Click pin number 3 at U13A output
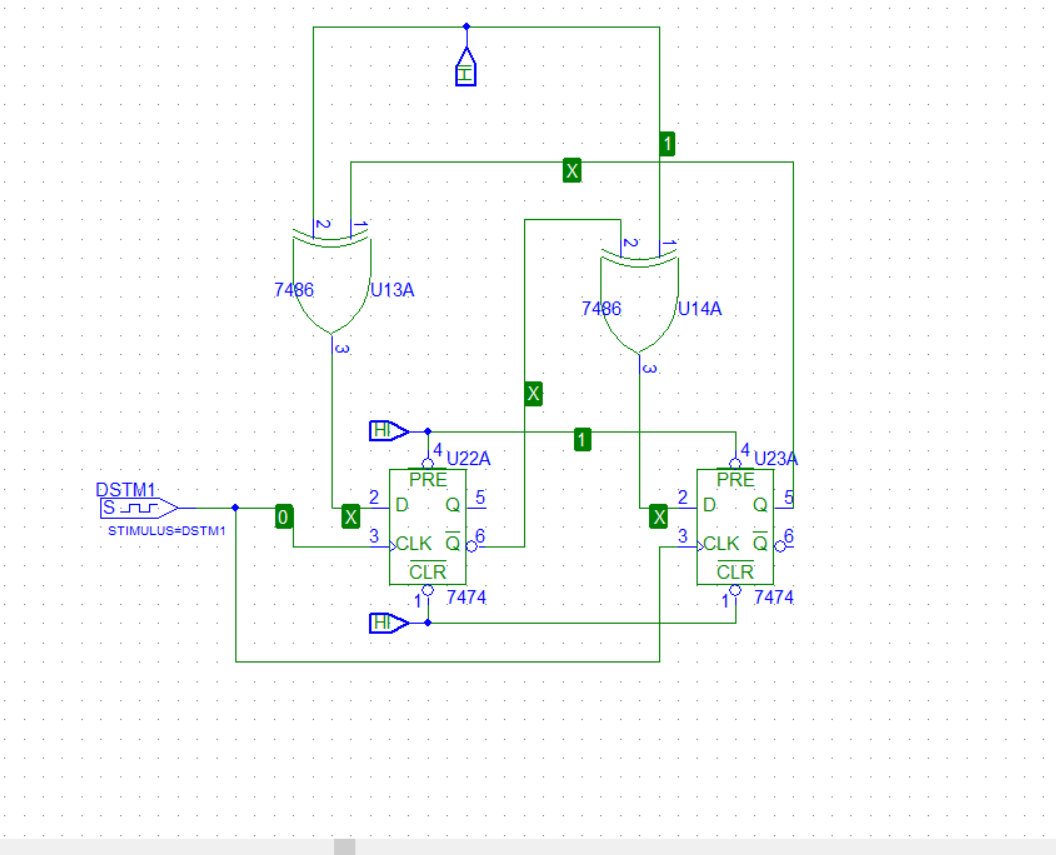This screenshot has width=1056, height=855. click(342, 349)
